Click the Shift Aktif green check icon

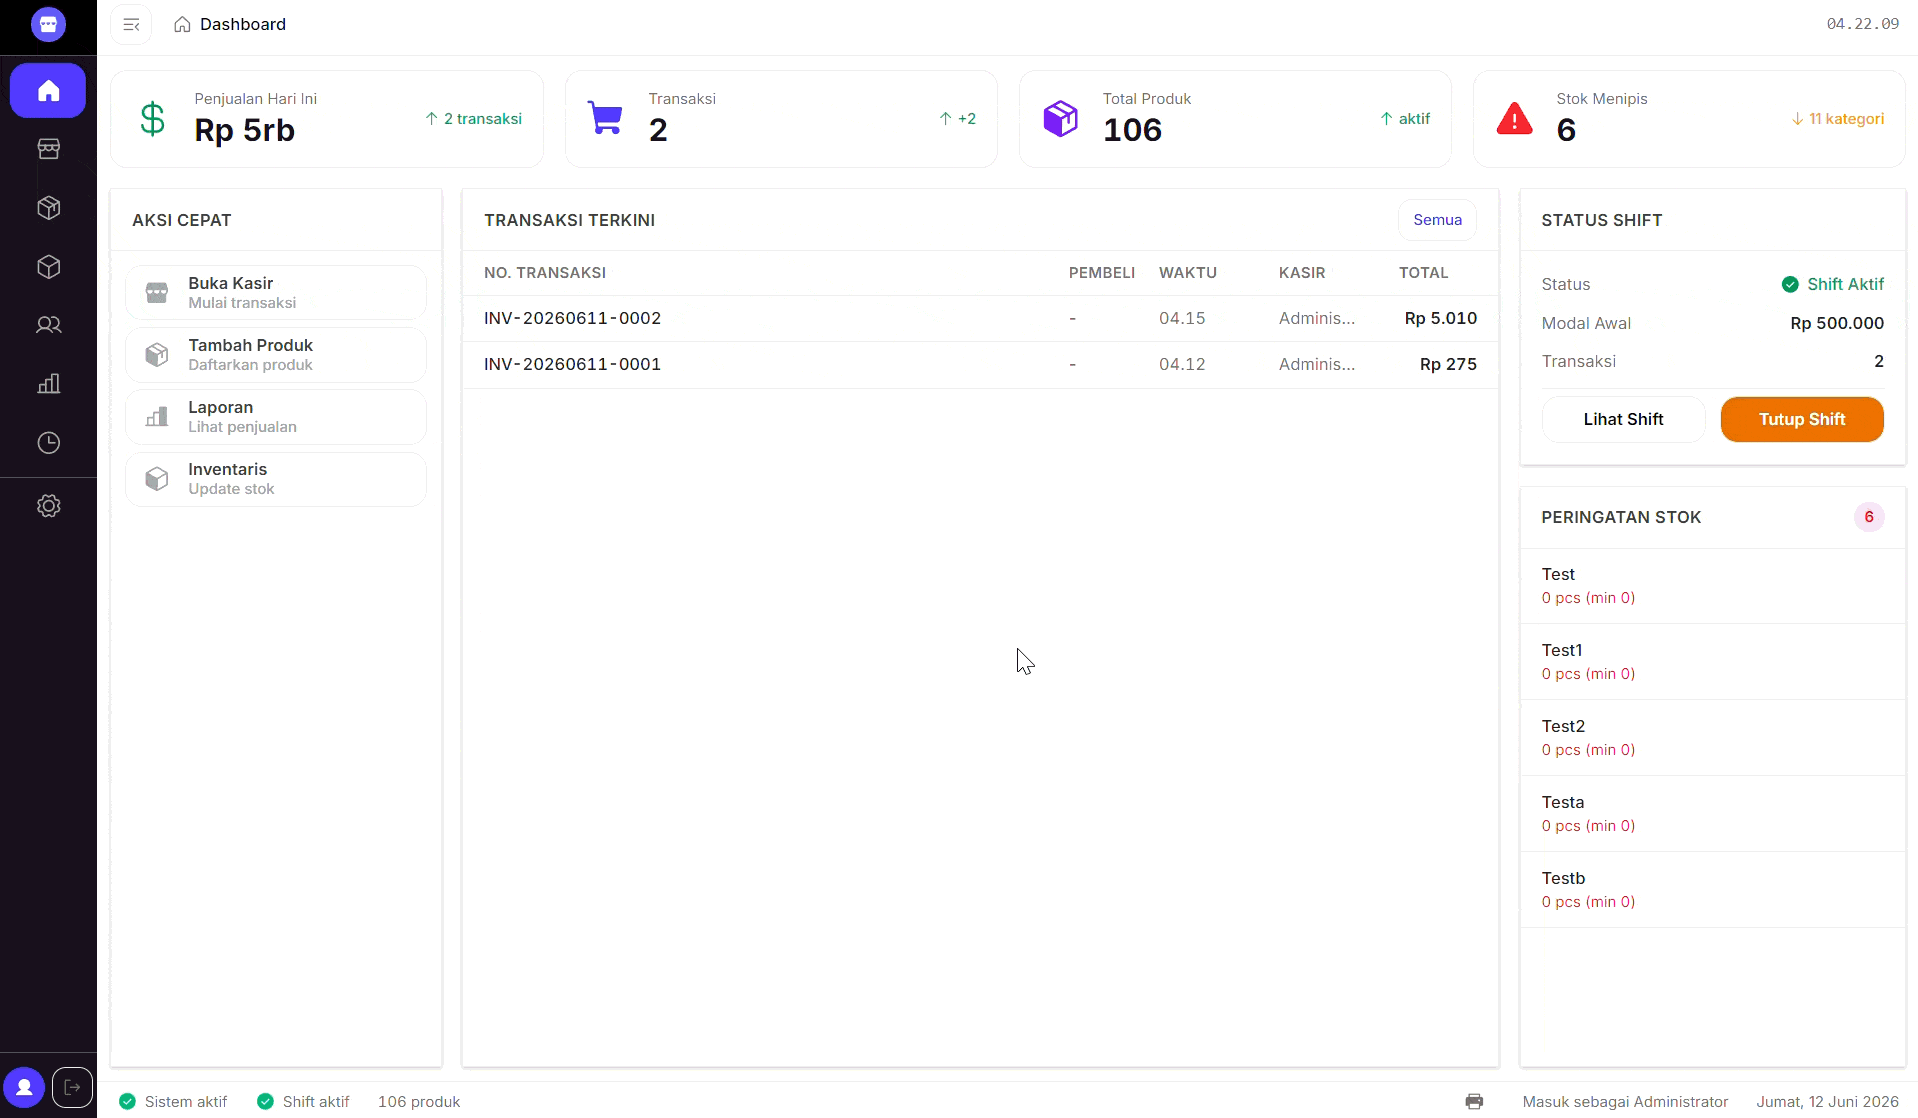[1790, 284]
